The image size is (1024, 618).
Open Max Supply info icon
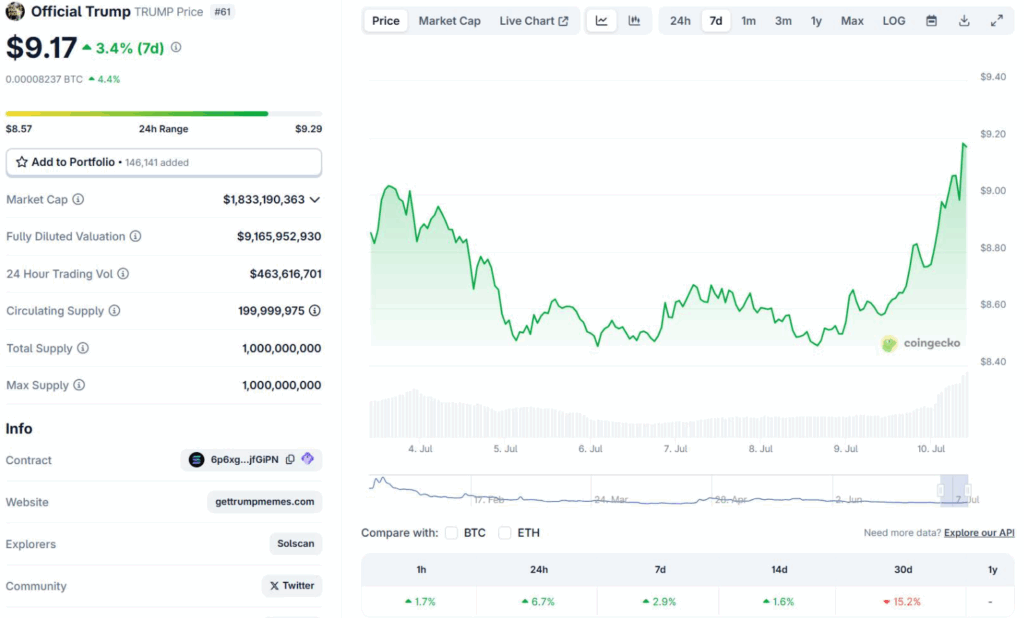79,385
